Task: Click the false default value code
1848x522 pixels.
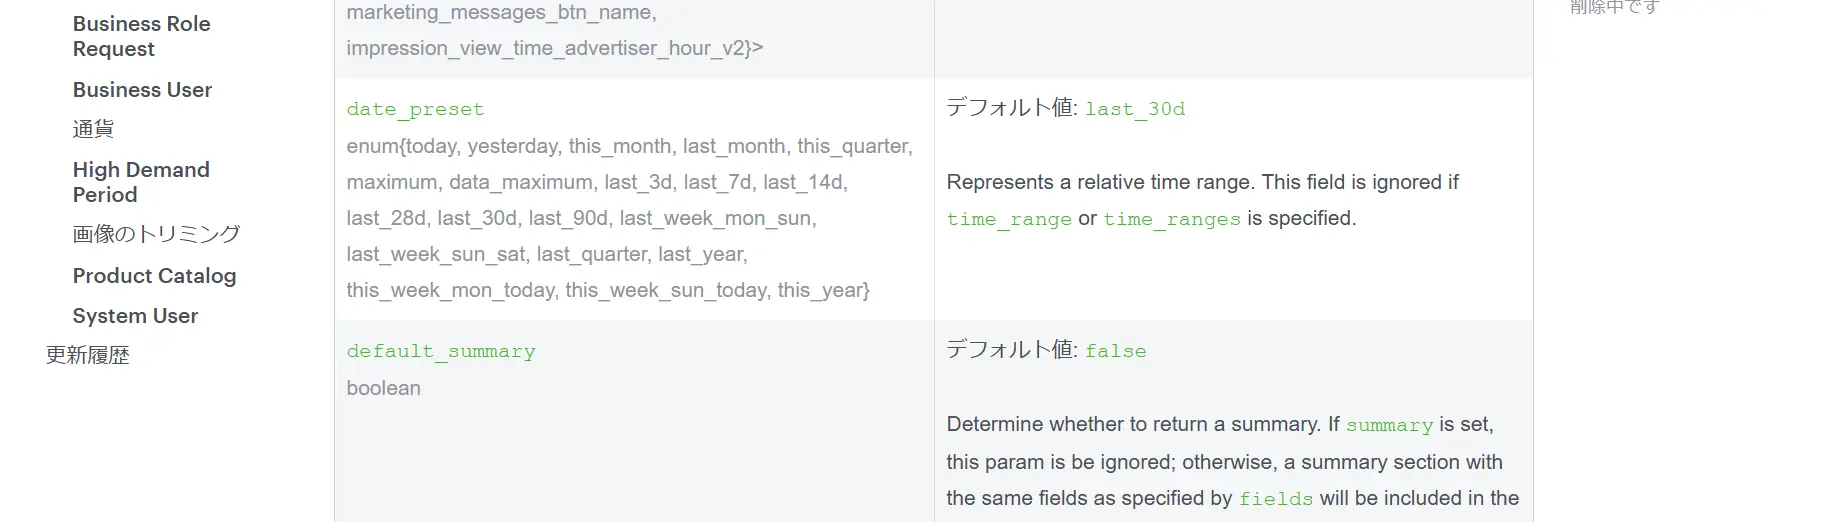Action: (x=1116, y=351)
